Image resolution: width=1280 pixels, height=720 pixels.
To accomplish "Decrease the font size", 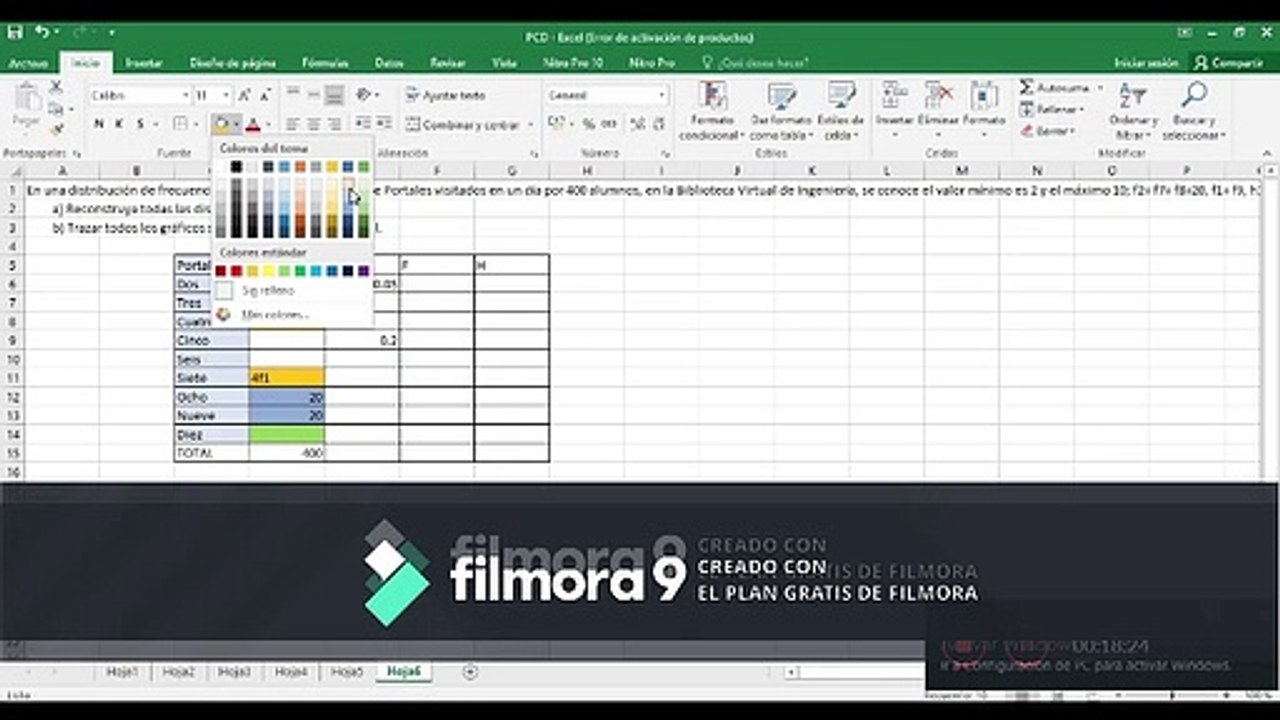I will 265,95.
